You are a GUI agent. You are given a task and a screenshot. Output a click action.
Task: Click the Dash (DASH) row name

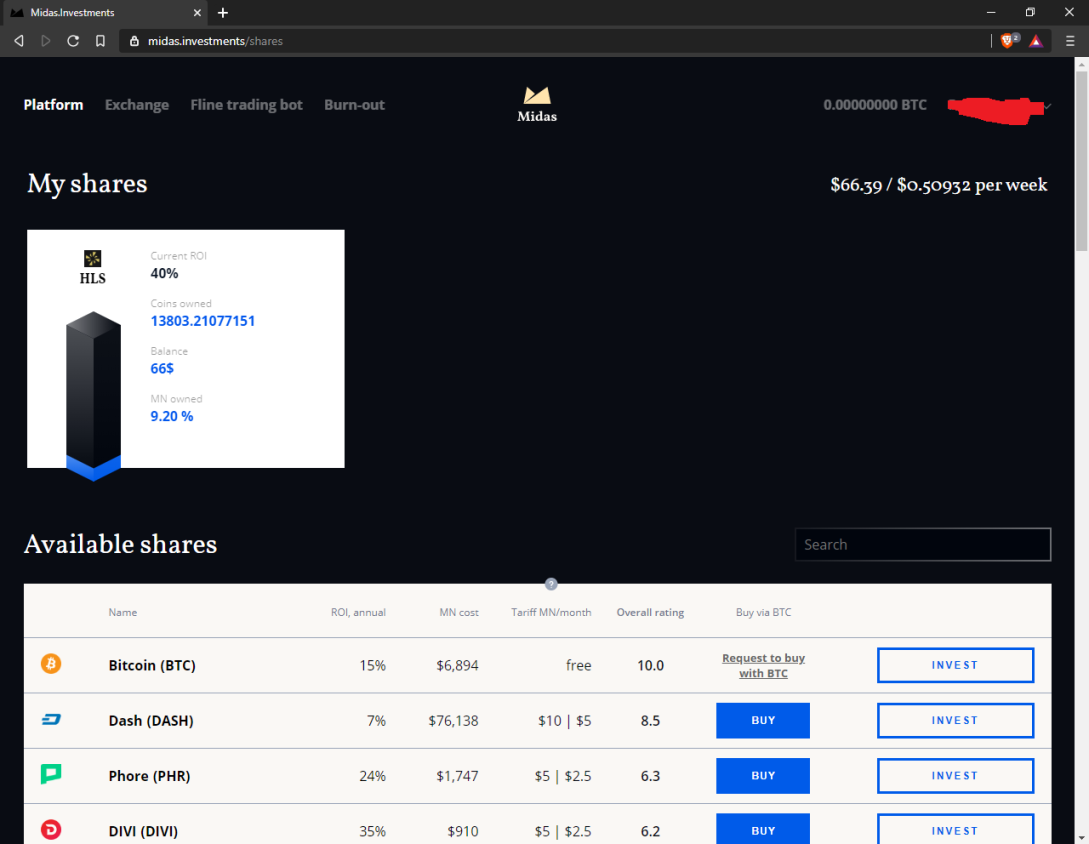pos(151,720)
